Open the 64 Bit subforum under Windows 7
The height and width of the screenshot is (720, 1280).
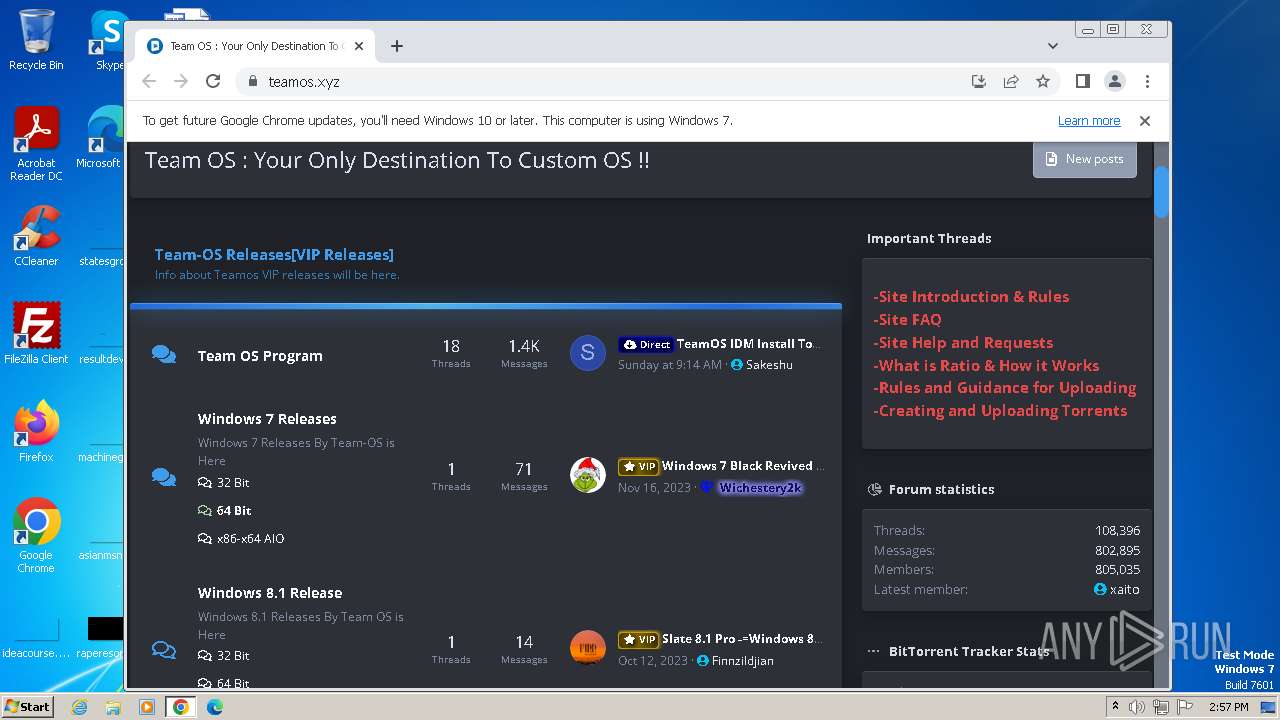tap(234, 510)
